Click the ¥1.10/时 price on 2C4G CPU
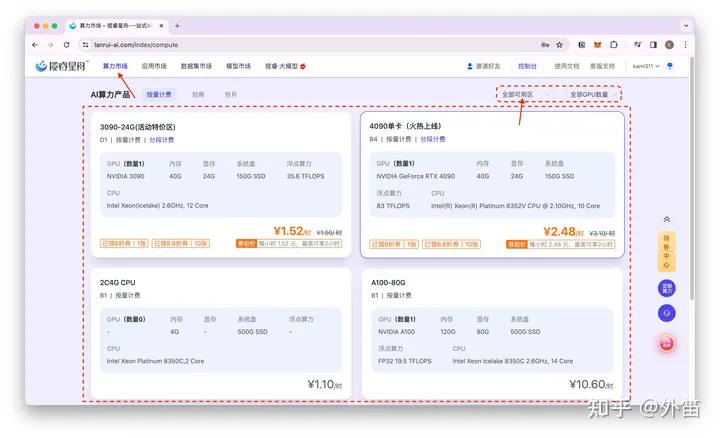The width and height of the screenshot is (720, 438). [x=325, y=384]
